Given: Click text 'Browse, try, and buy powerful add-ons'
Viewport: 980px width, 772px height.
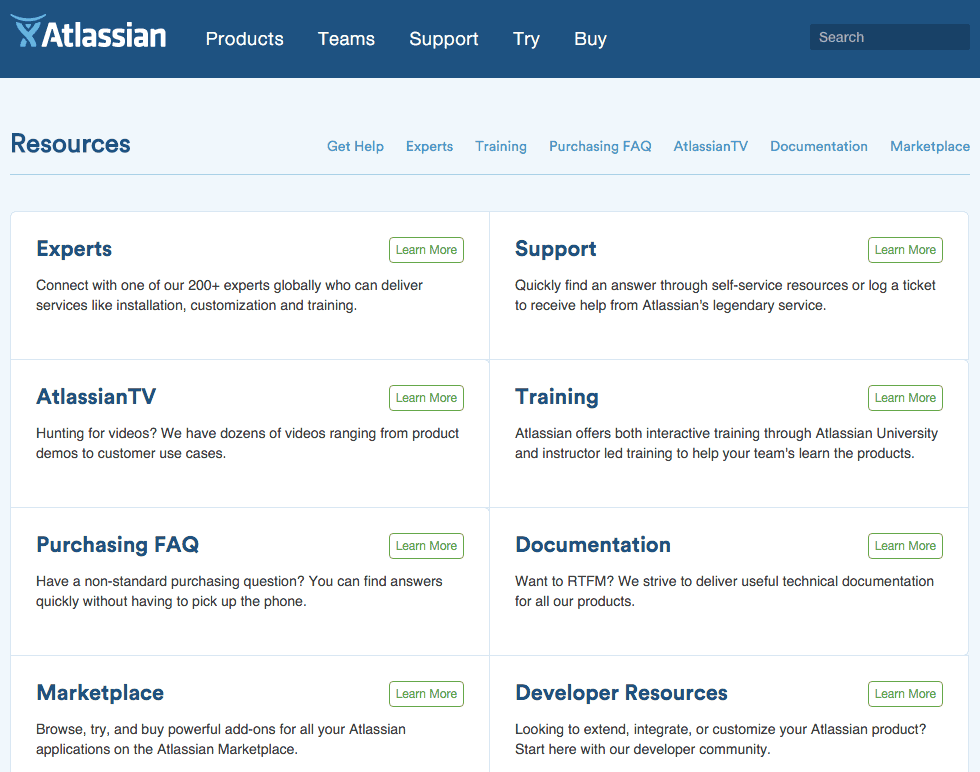Looking at the screenshot, I should pos(156,729).
